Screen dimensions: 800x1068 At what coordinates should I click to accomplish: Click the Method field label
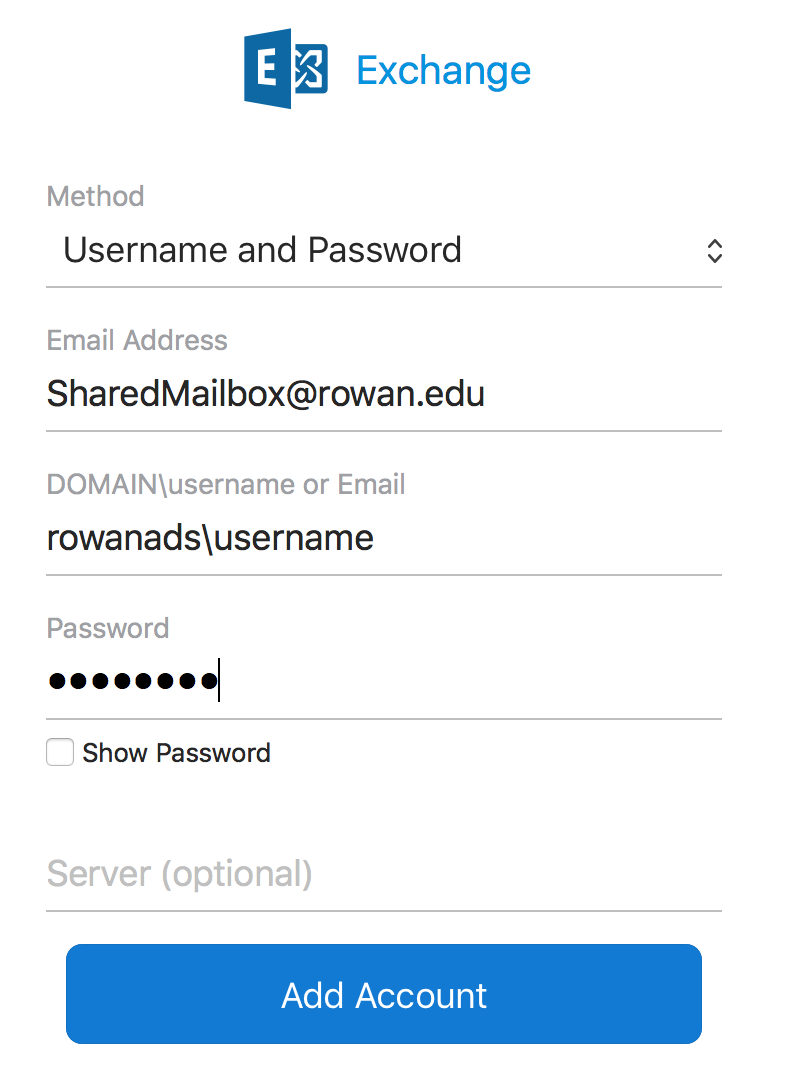[x=95, y=196]
